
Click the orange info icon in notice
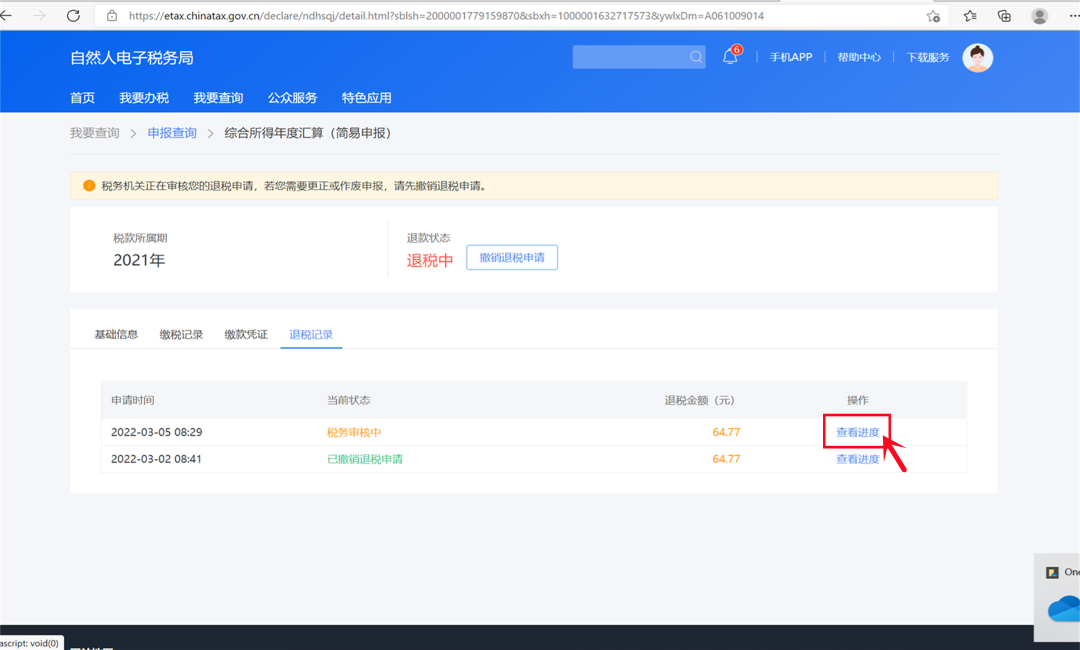(89, 186)
